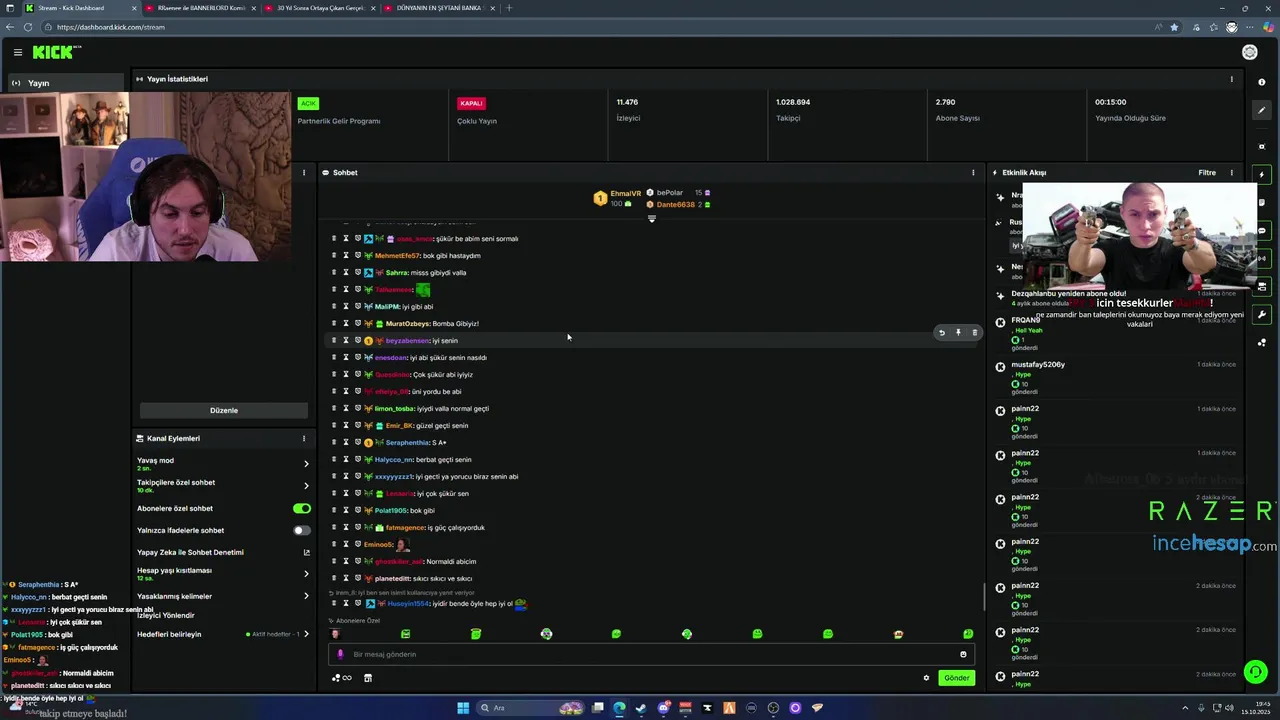
Task: Click the browser address bar
Action: click(x=600, y=27)
